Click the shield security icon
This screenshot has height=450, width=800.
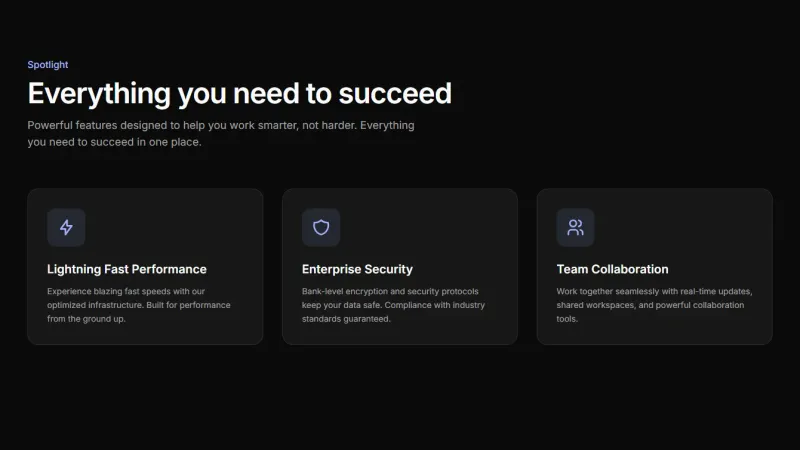(321, 228)
